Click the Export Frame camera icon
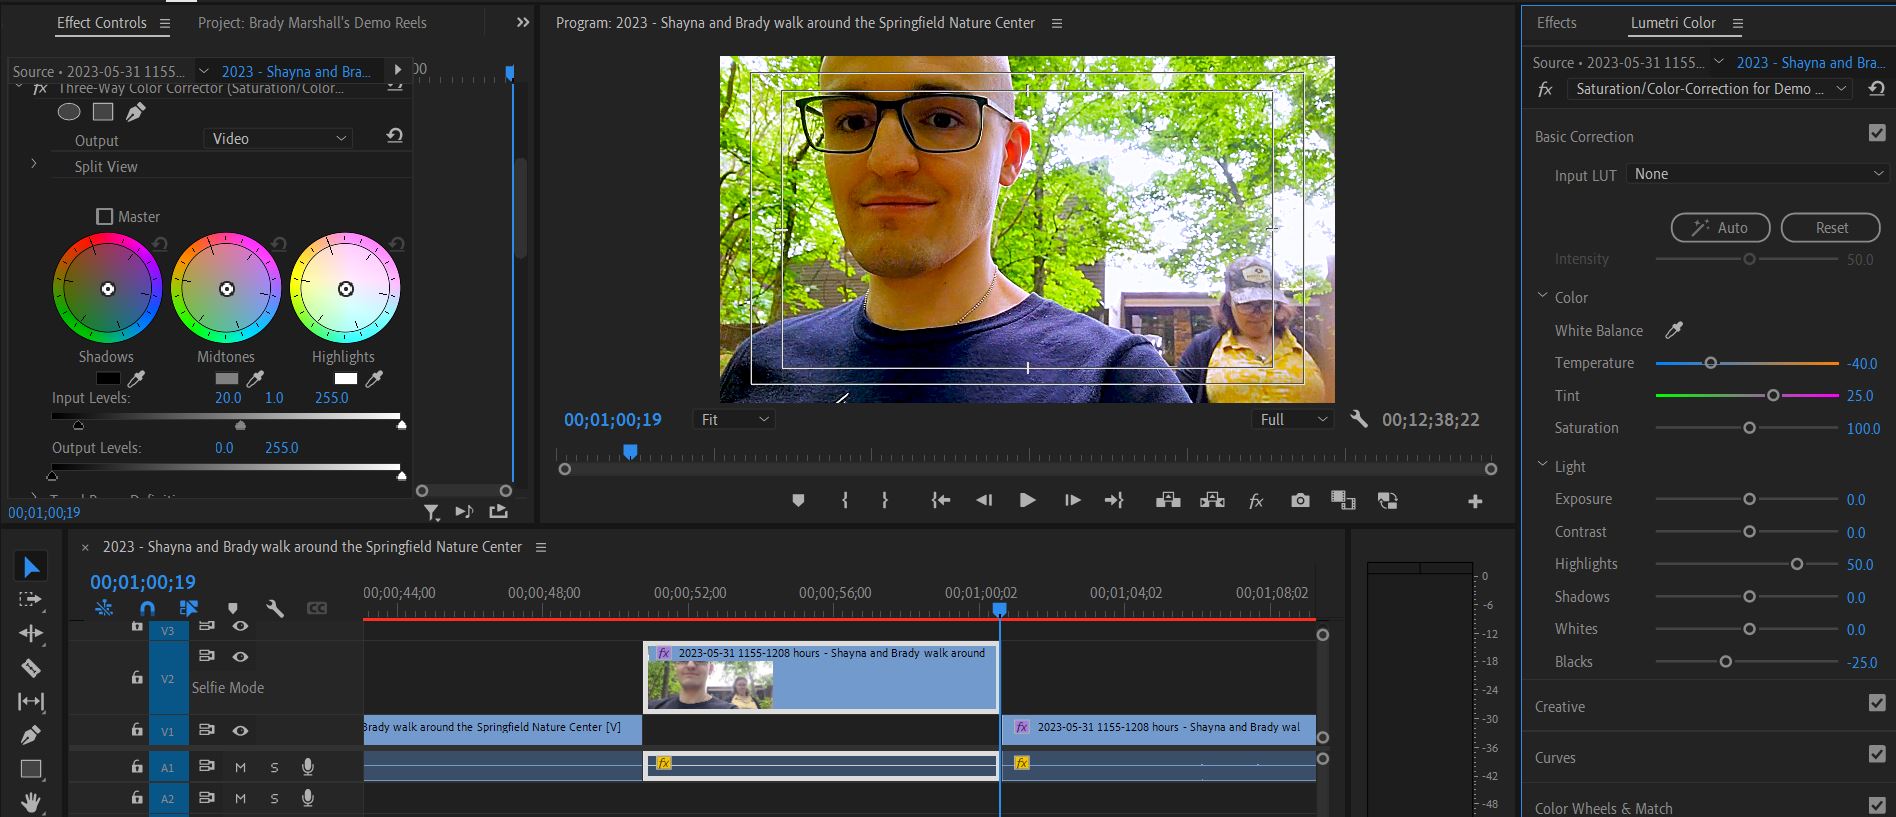Viewport: 1896px width, 817px height. (1300, 500)
